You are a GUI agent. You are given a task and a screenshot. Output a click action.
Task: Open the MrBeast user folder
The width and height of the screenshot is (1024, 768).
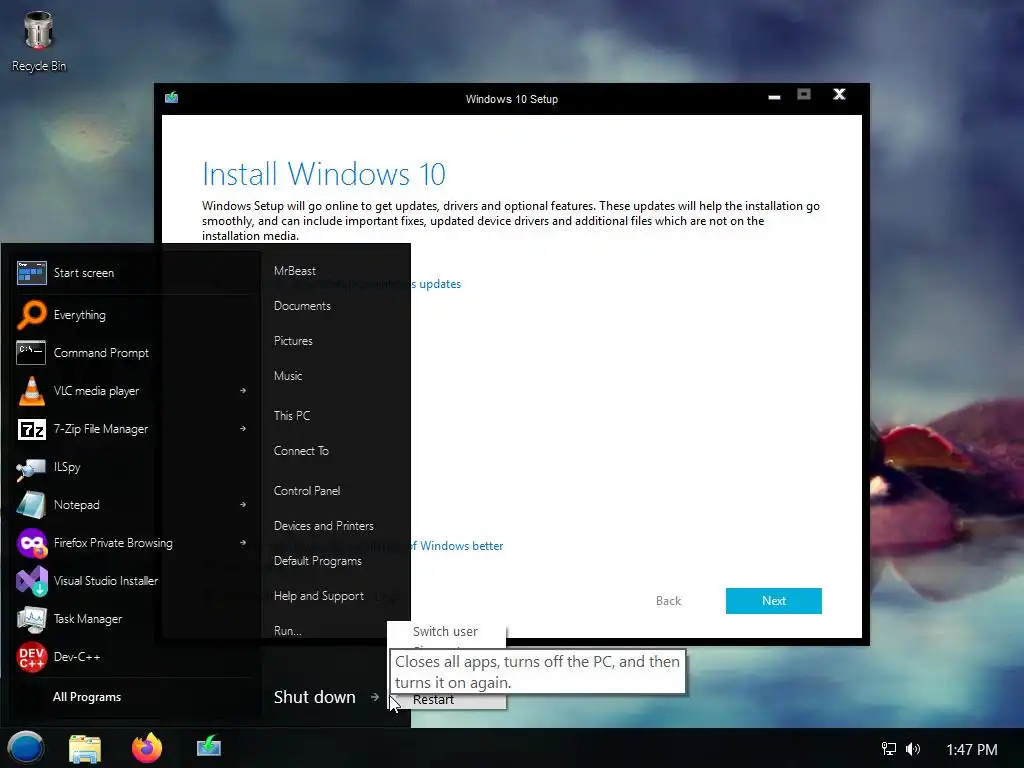point(295,270)
